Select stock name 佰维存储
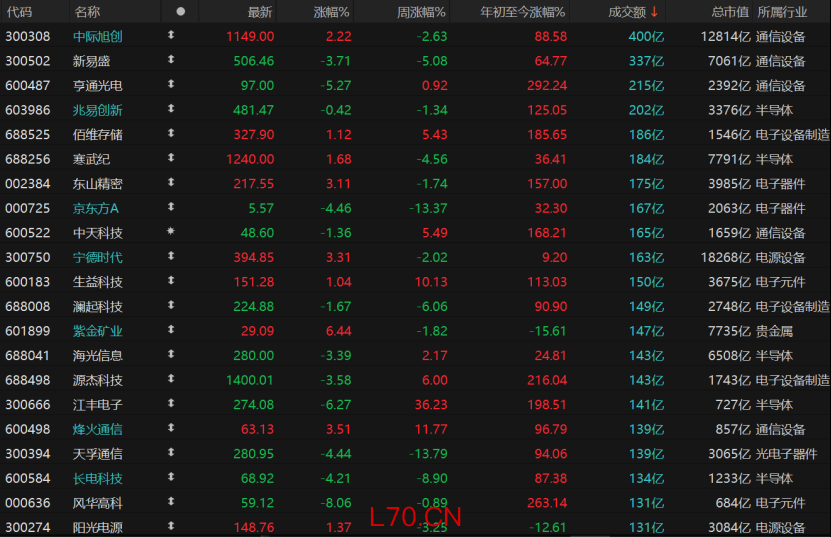The image size is (831, 537). (x=98, y=135)
